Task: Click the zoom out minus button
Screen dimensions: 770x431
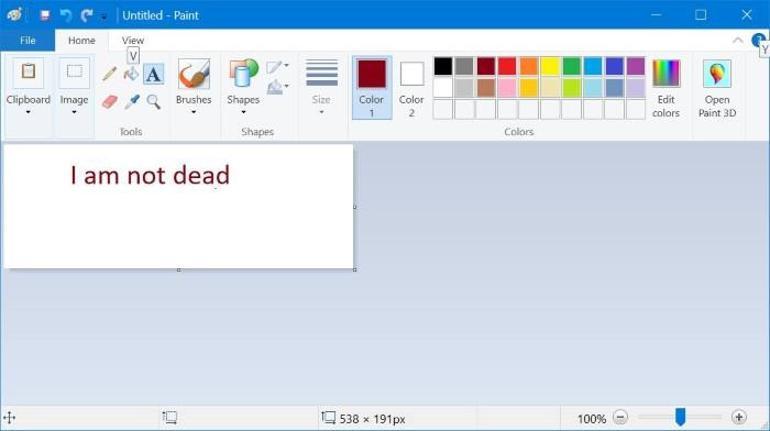Action: (620, 418)
